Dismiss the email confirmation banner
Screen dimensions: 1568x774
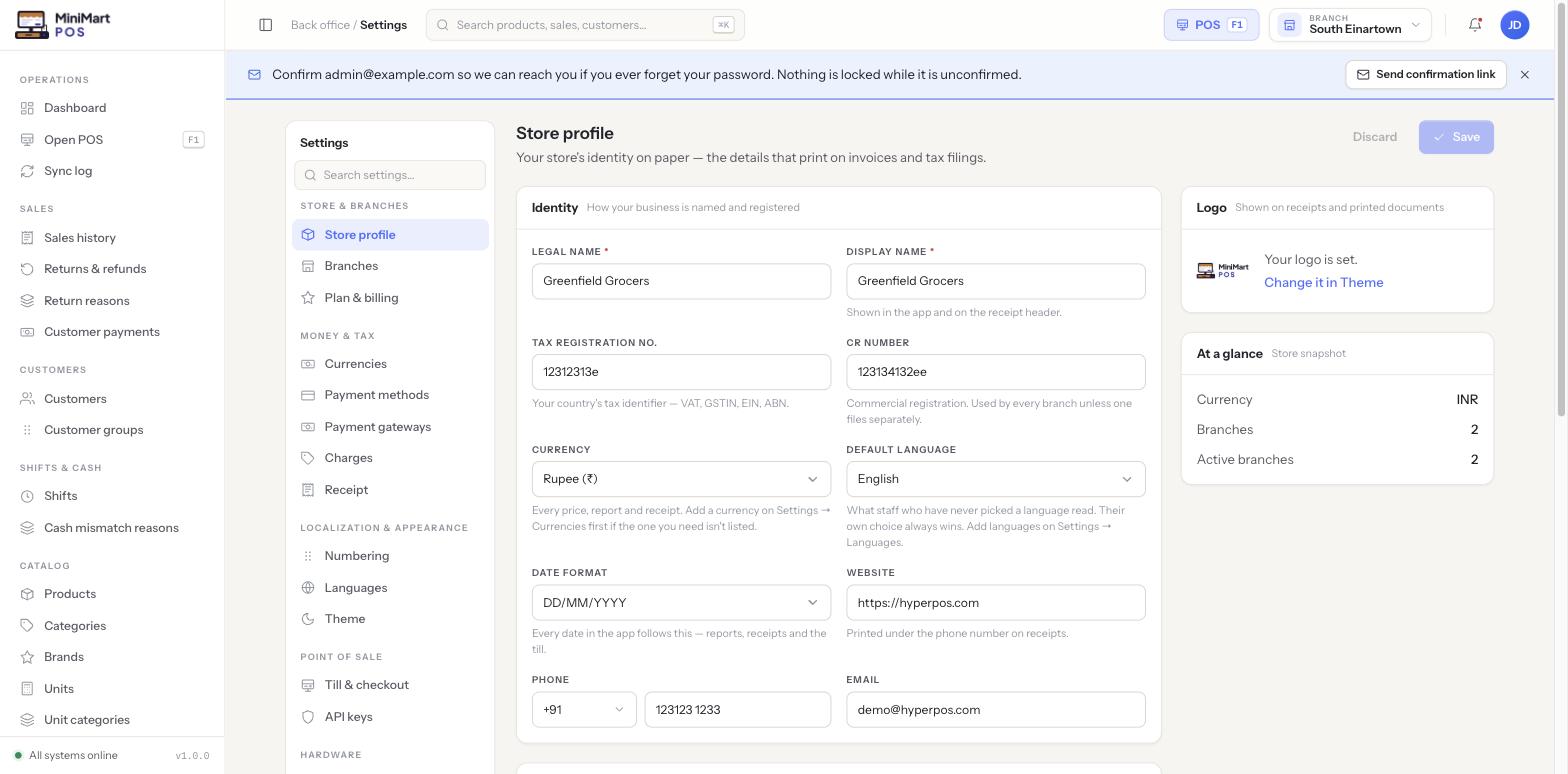tap(1525, 75)
